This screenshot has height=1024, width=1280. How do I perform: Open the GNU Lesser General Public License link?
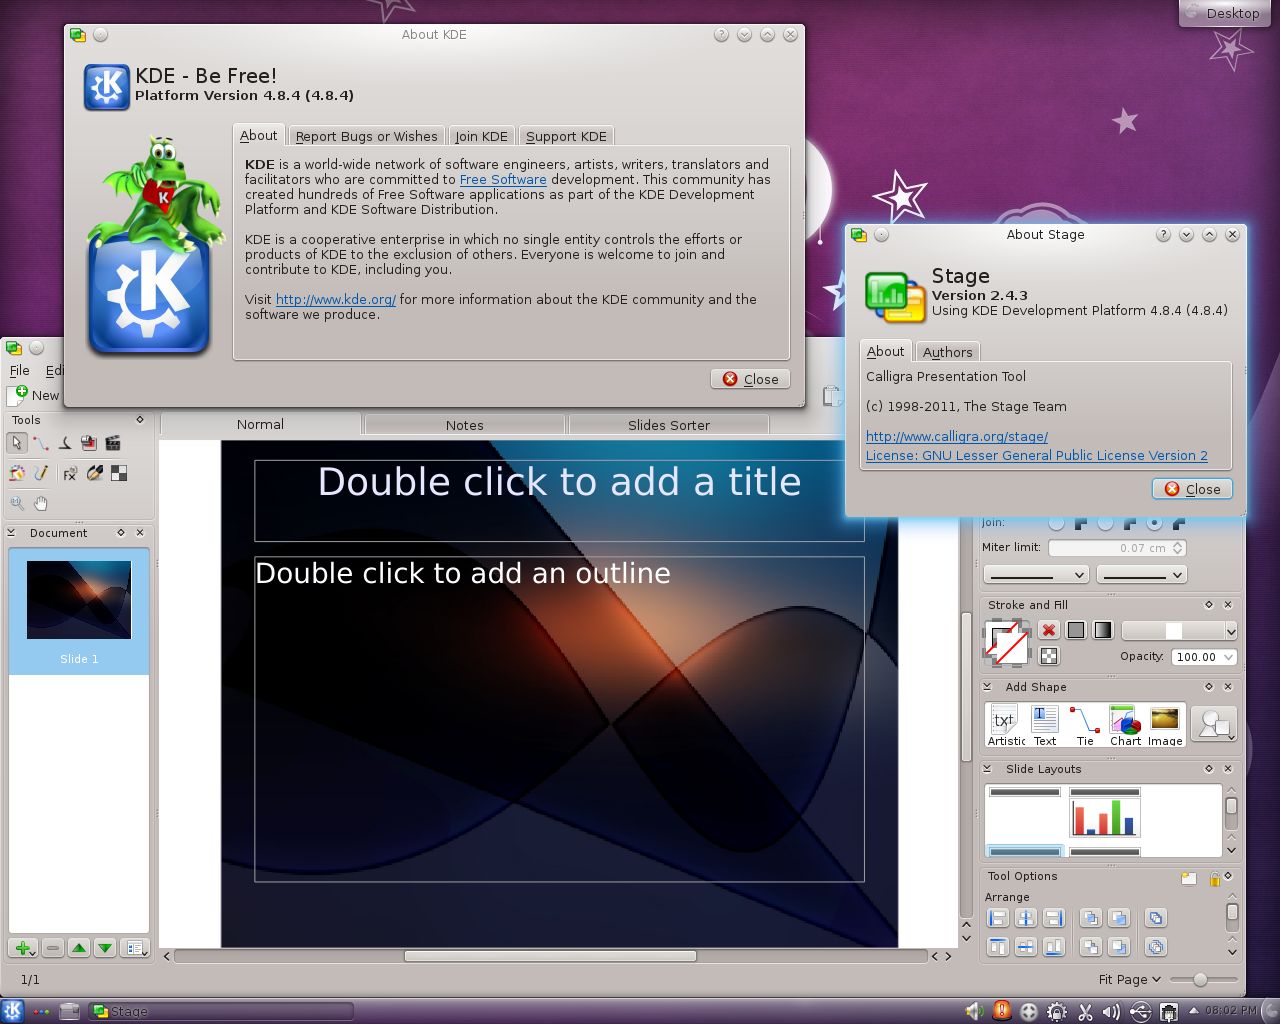(1037, 456)
